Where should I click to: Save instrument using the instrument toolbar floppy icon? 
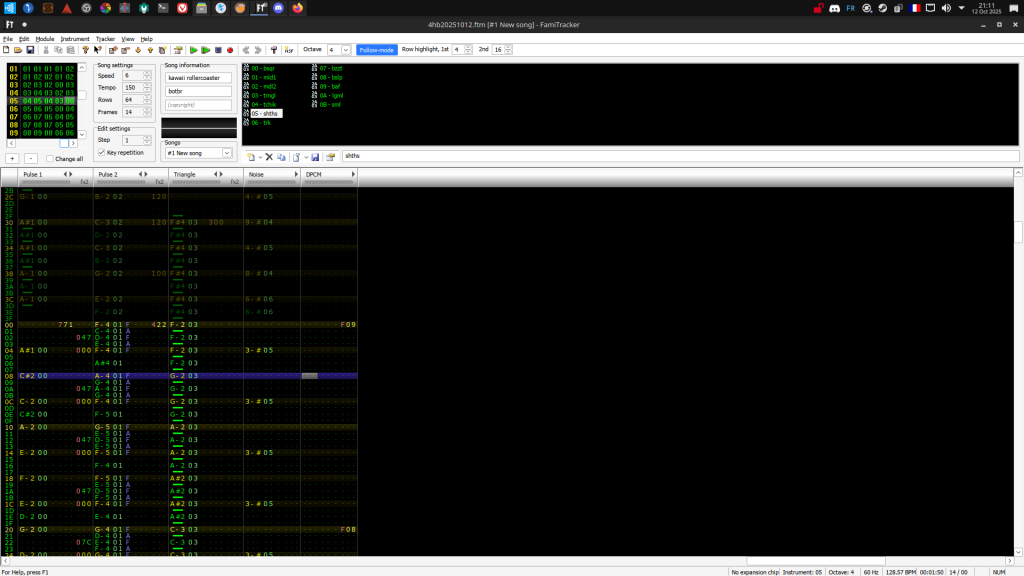315,157
